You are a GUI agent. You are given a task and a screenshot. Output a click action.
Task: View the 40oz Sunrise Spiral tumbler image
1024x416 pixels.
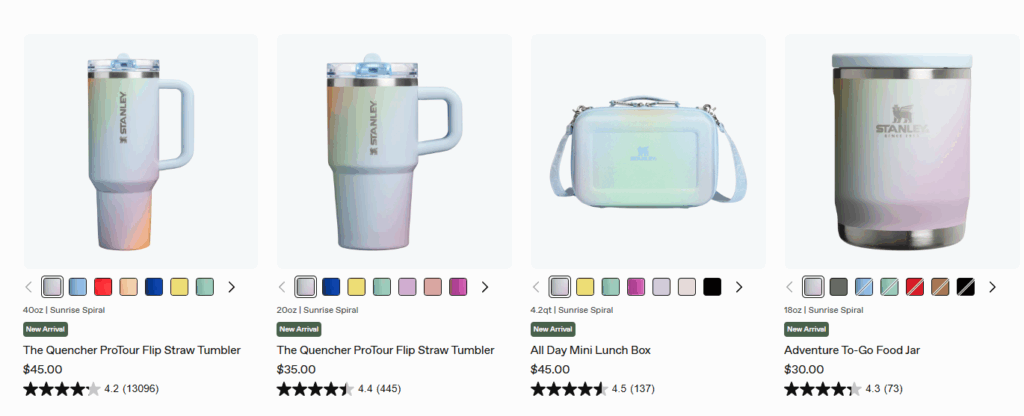pos(141,152)
